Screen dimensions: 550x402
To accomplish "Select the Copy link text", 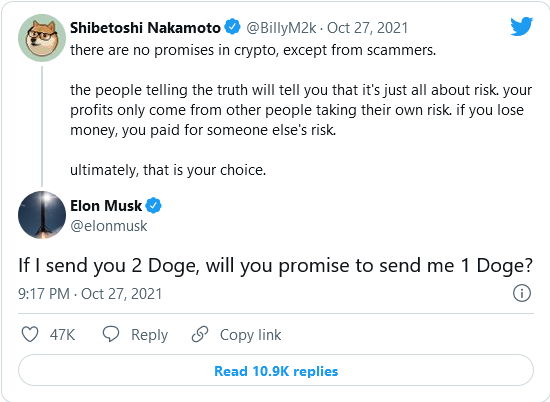I will click(x=250, y=335).
